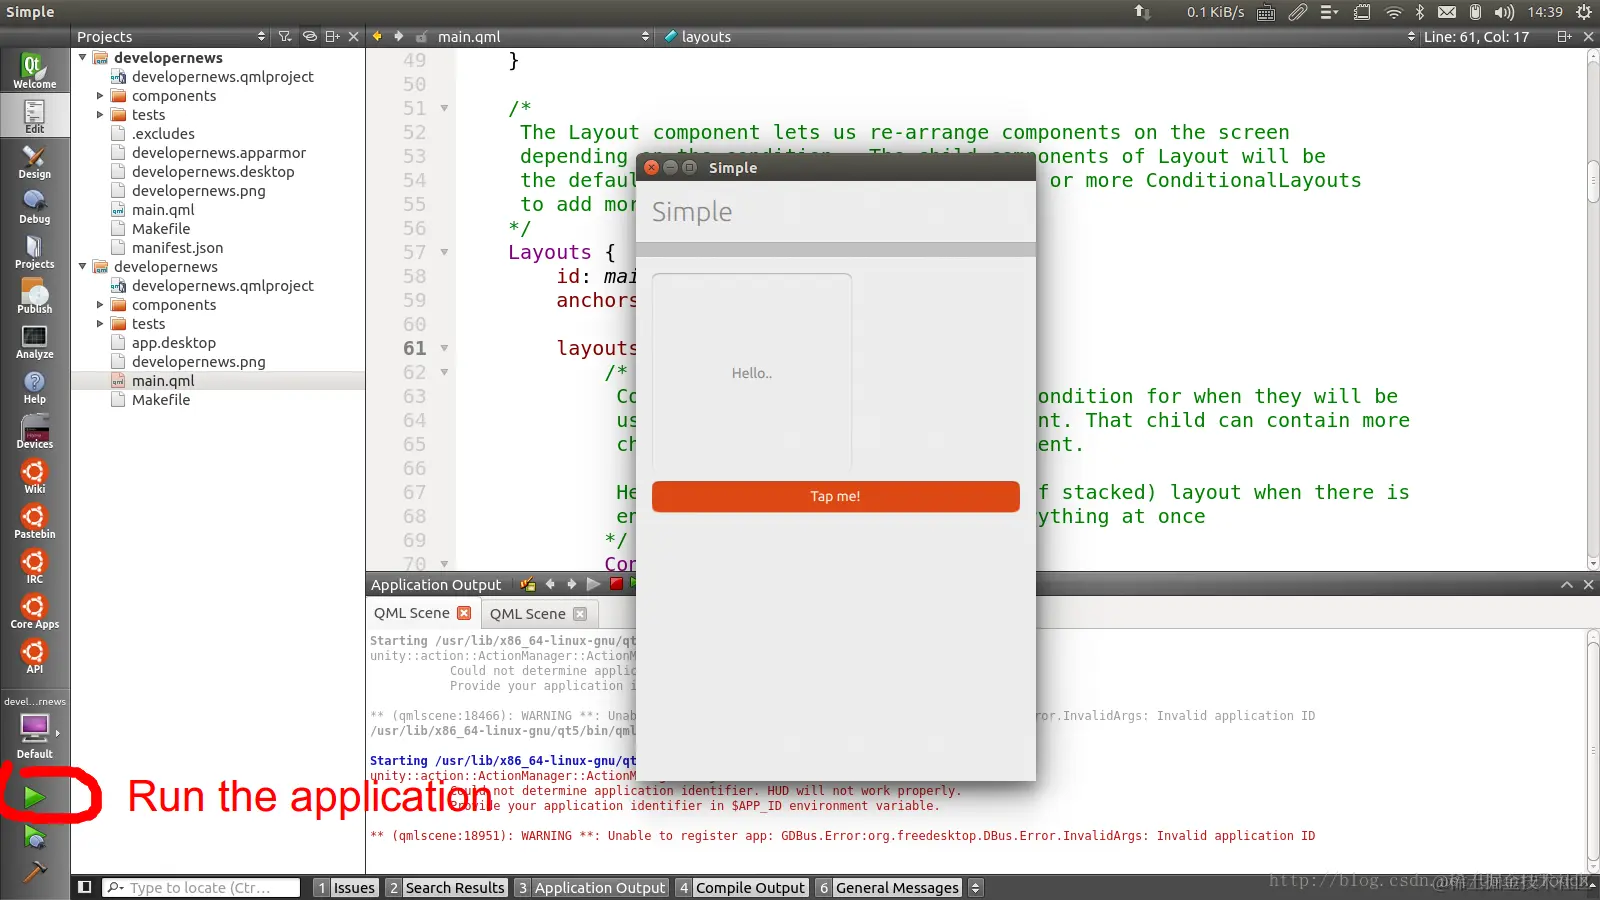Open the Application Output pane button
Viewport: 1600px width, 900px height.
click(591, 887)
